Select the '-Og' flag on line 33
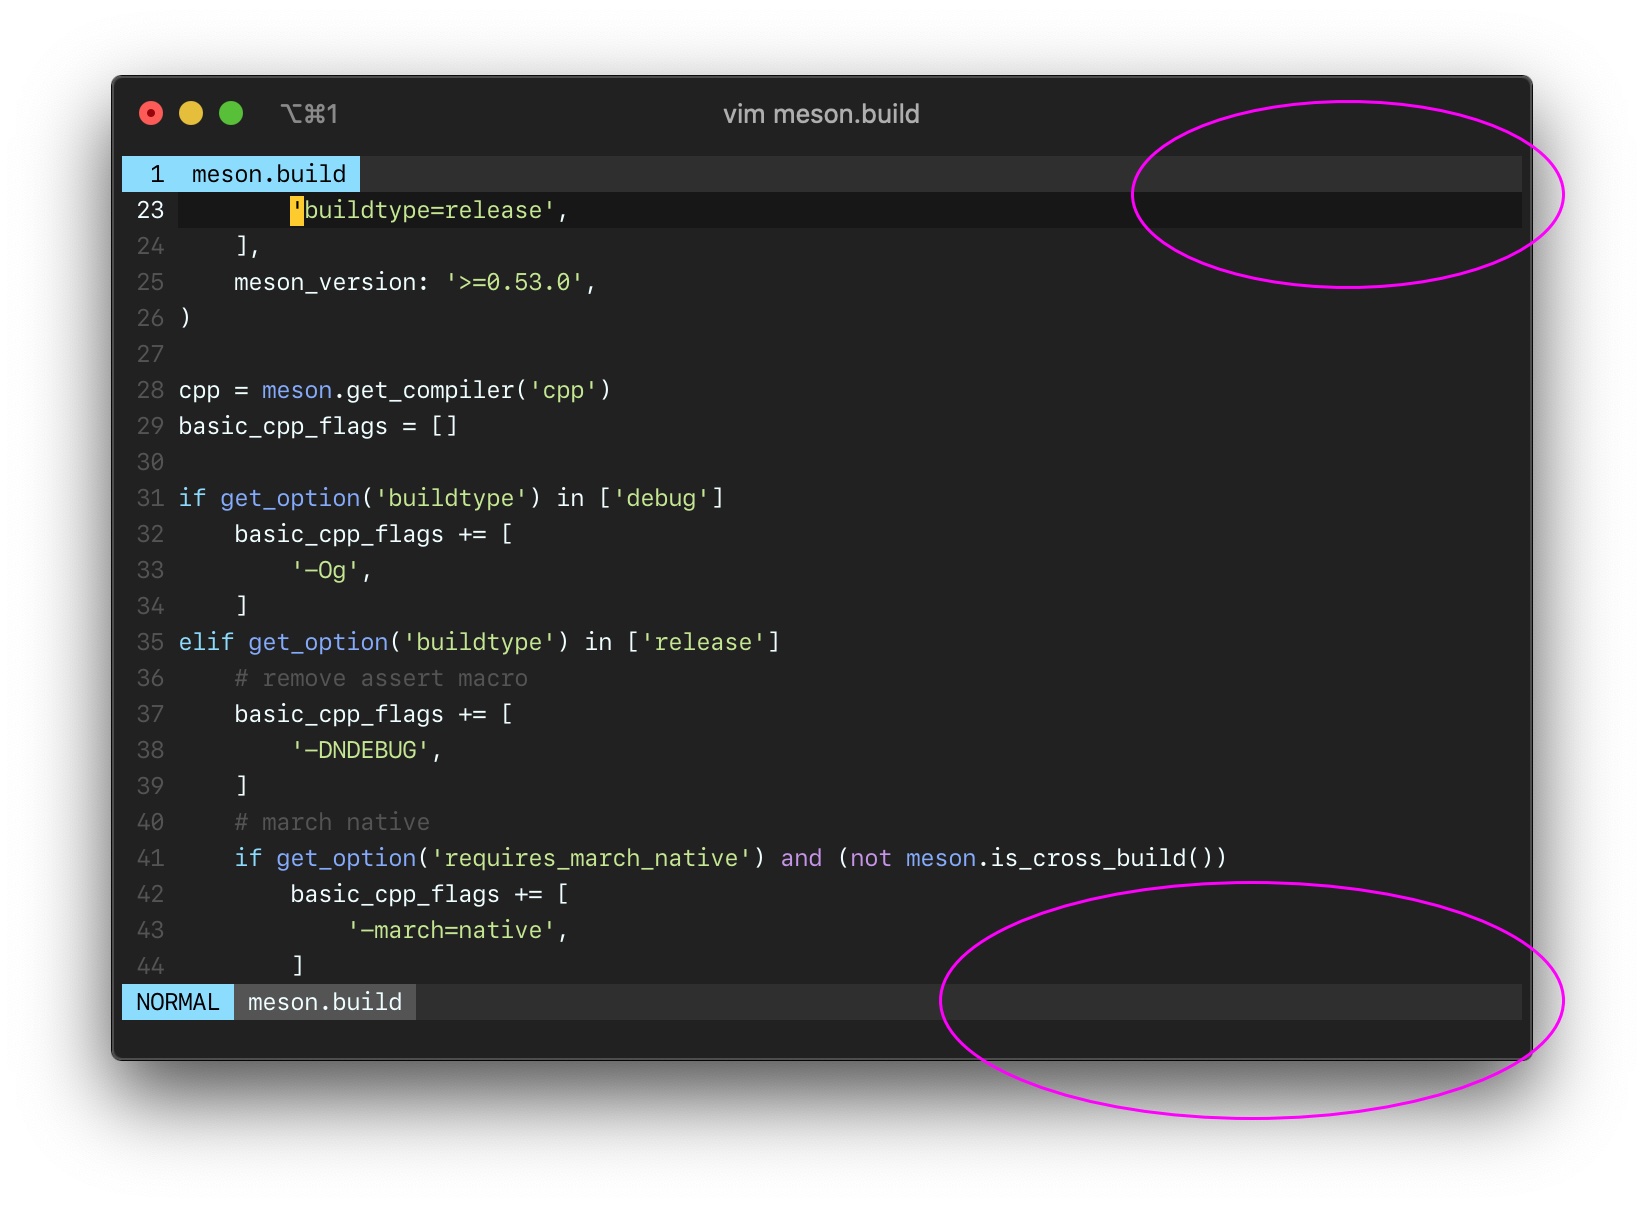 (x=330, y=570)
